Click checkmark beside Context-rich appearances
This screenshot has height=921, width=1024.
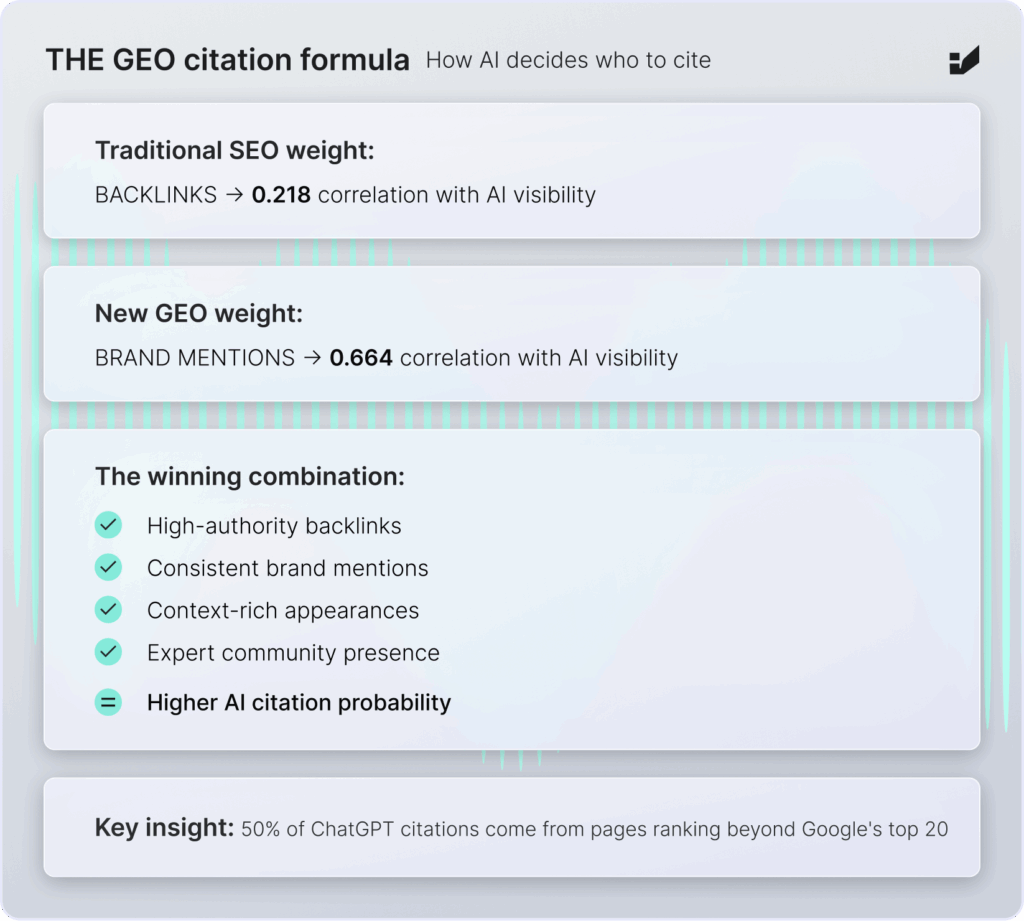(108, 609)
